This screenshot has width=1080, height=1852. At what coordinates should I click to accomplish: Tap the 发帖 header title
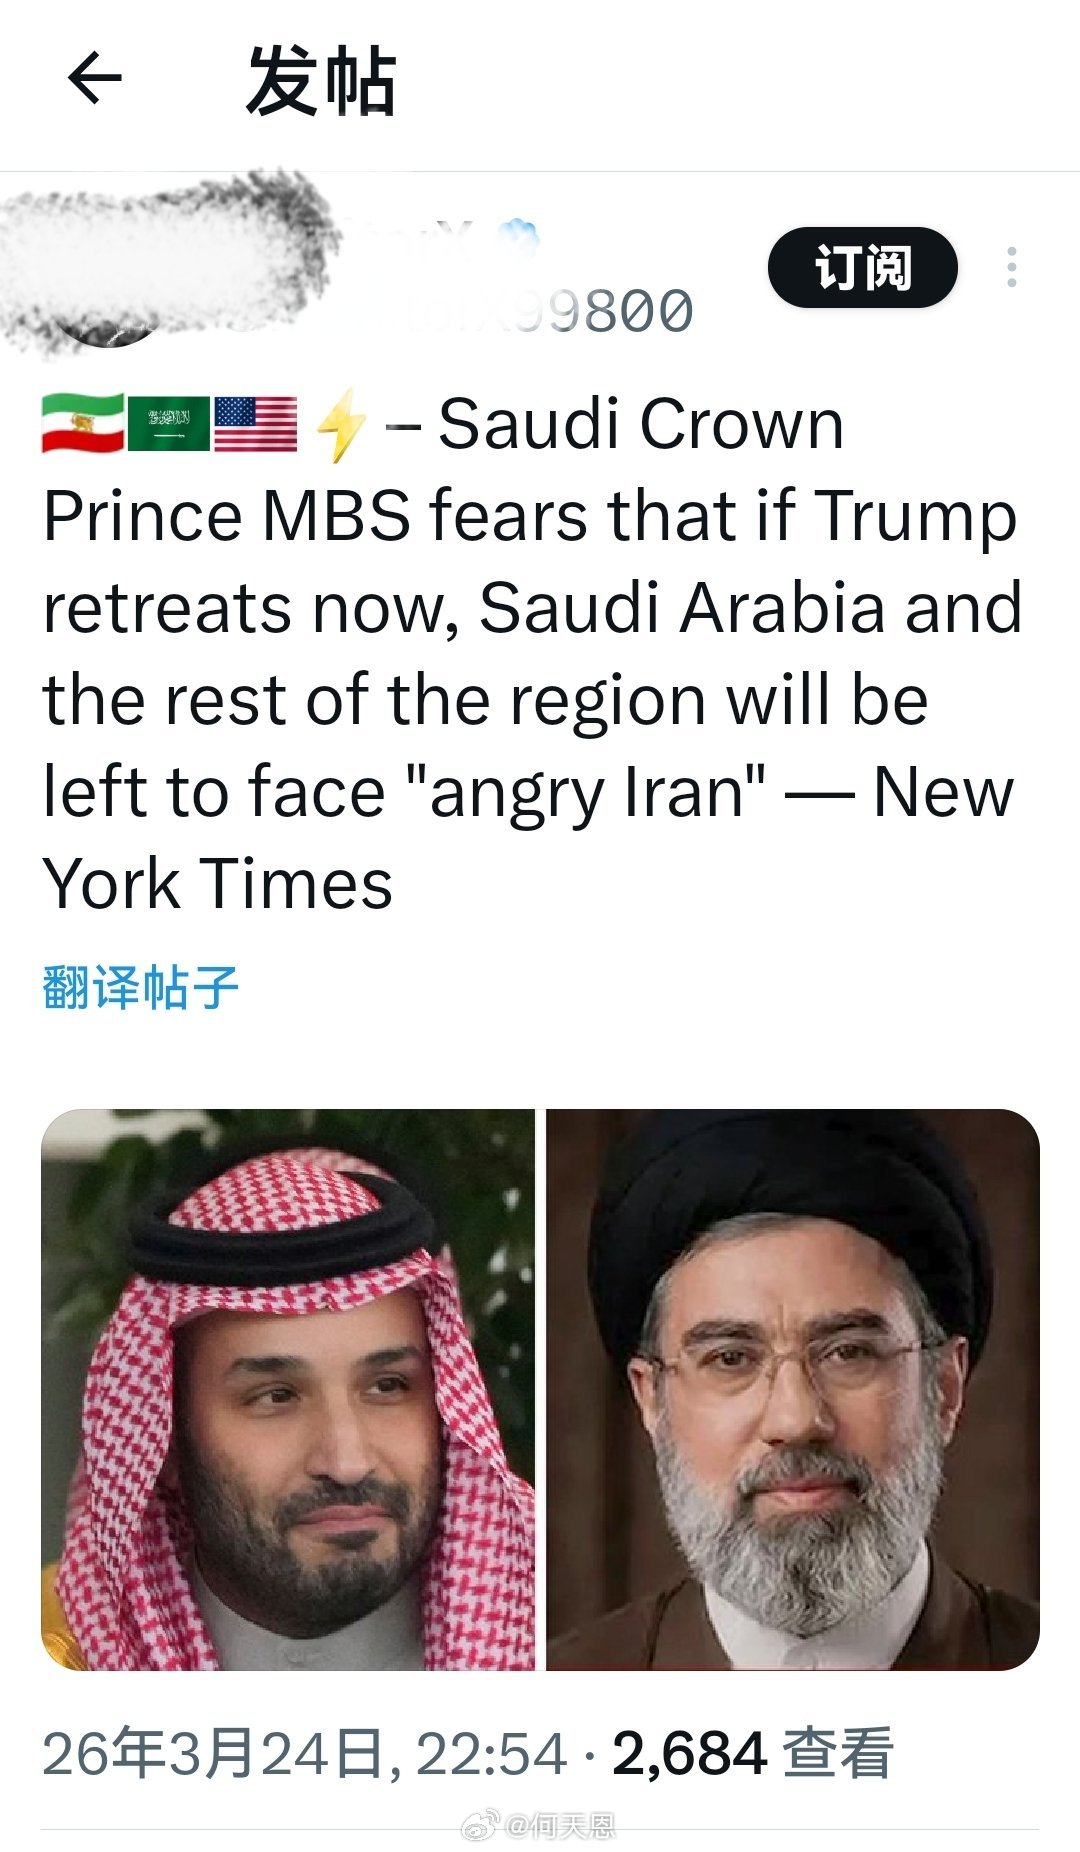coord(321,82)
